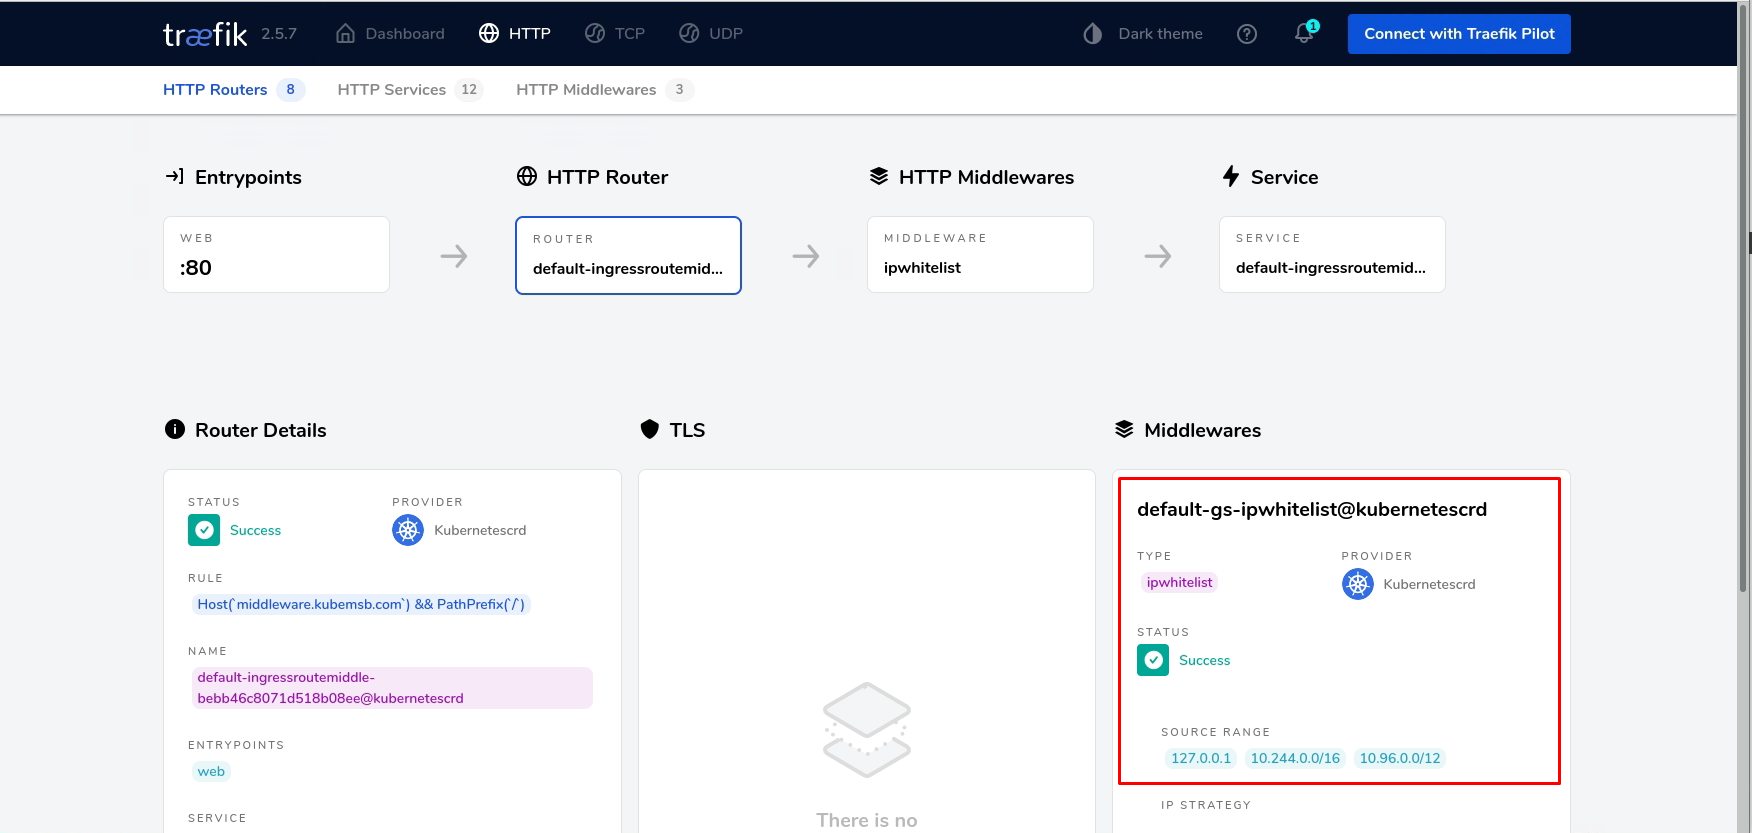This screenshot has width=1752, height=833.
Task: Click Connect with Traefik Pilot button
Action: point(1458,34)
